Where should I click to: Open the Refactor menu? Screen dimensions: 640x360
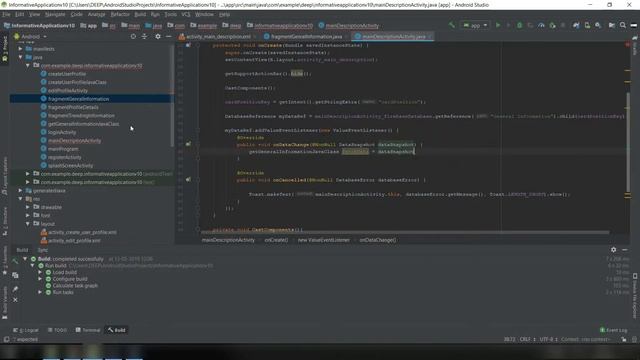[120, 14]
